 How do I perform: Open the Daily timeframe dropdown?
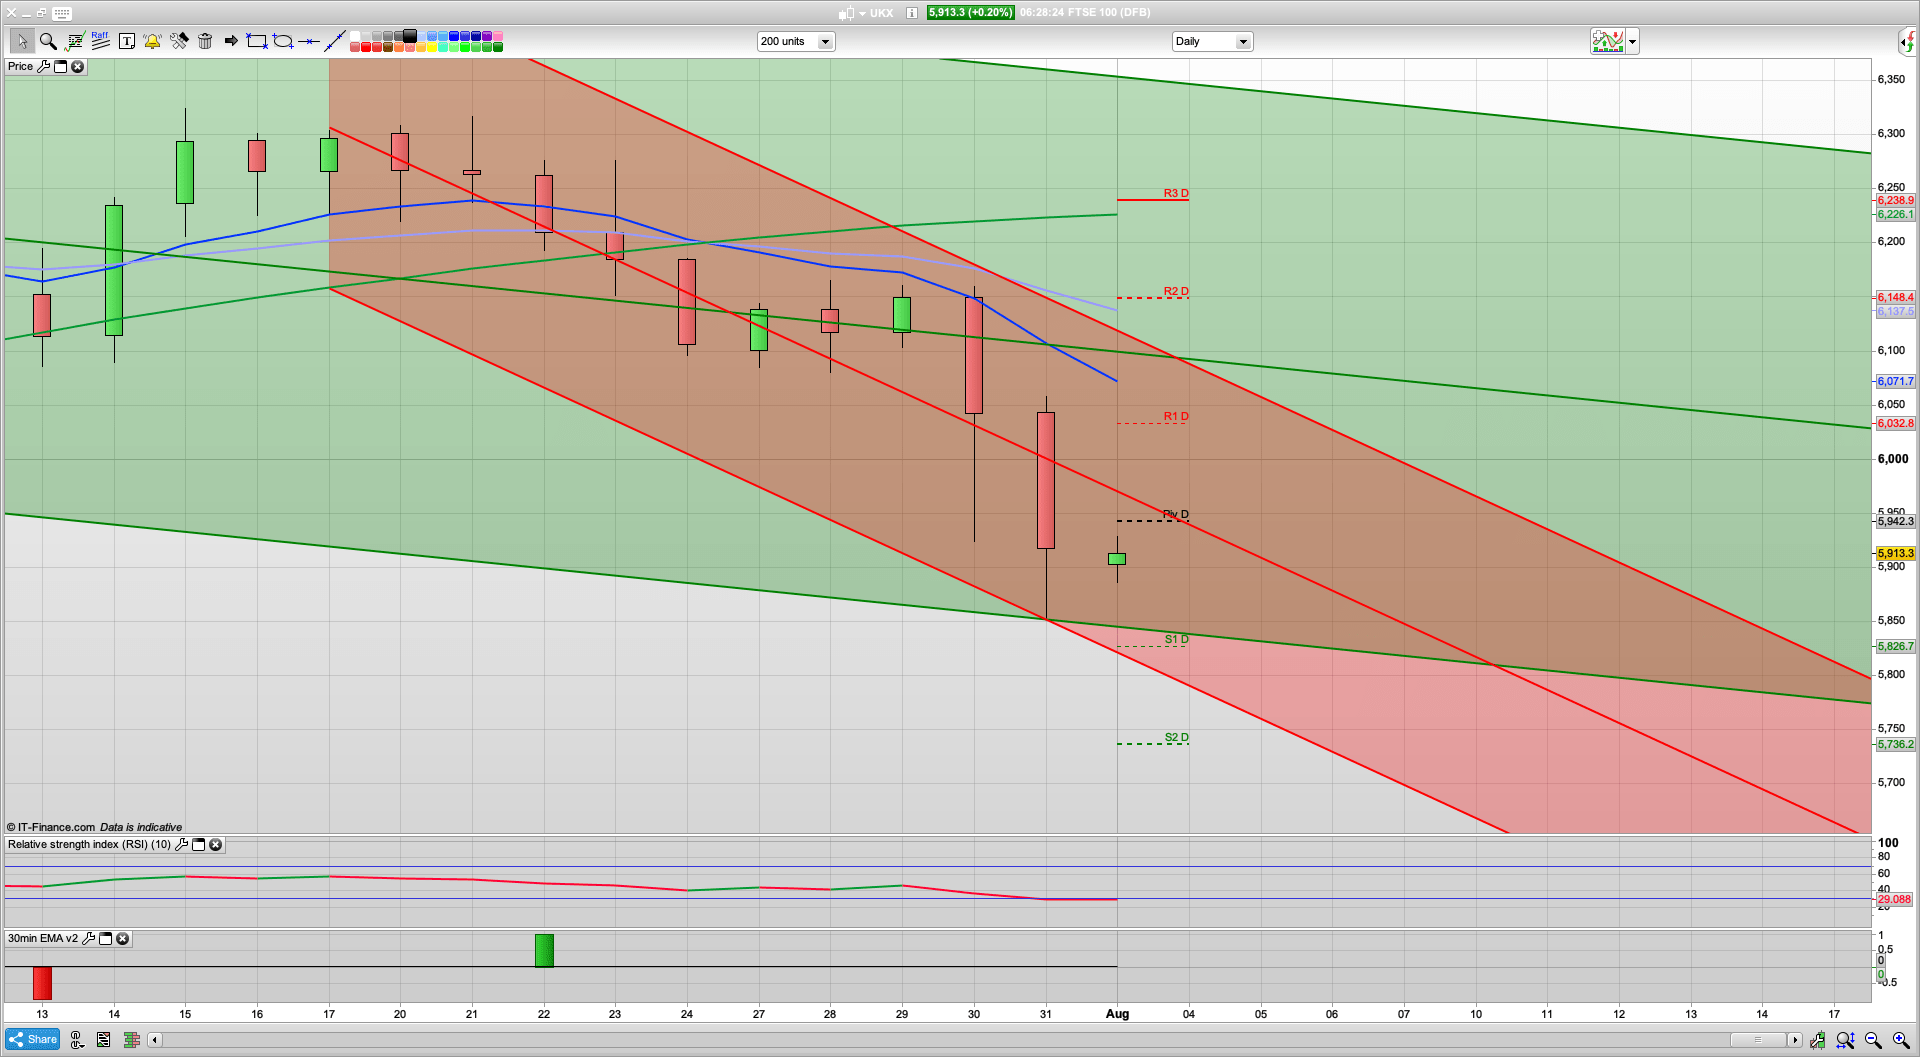[x=1212, y=41]
